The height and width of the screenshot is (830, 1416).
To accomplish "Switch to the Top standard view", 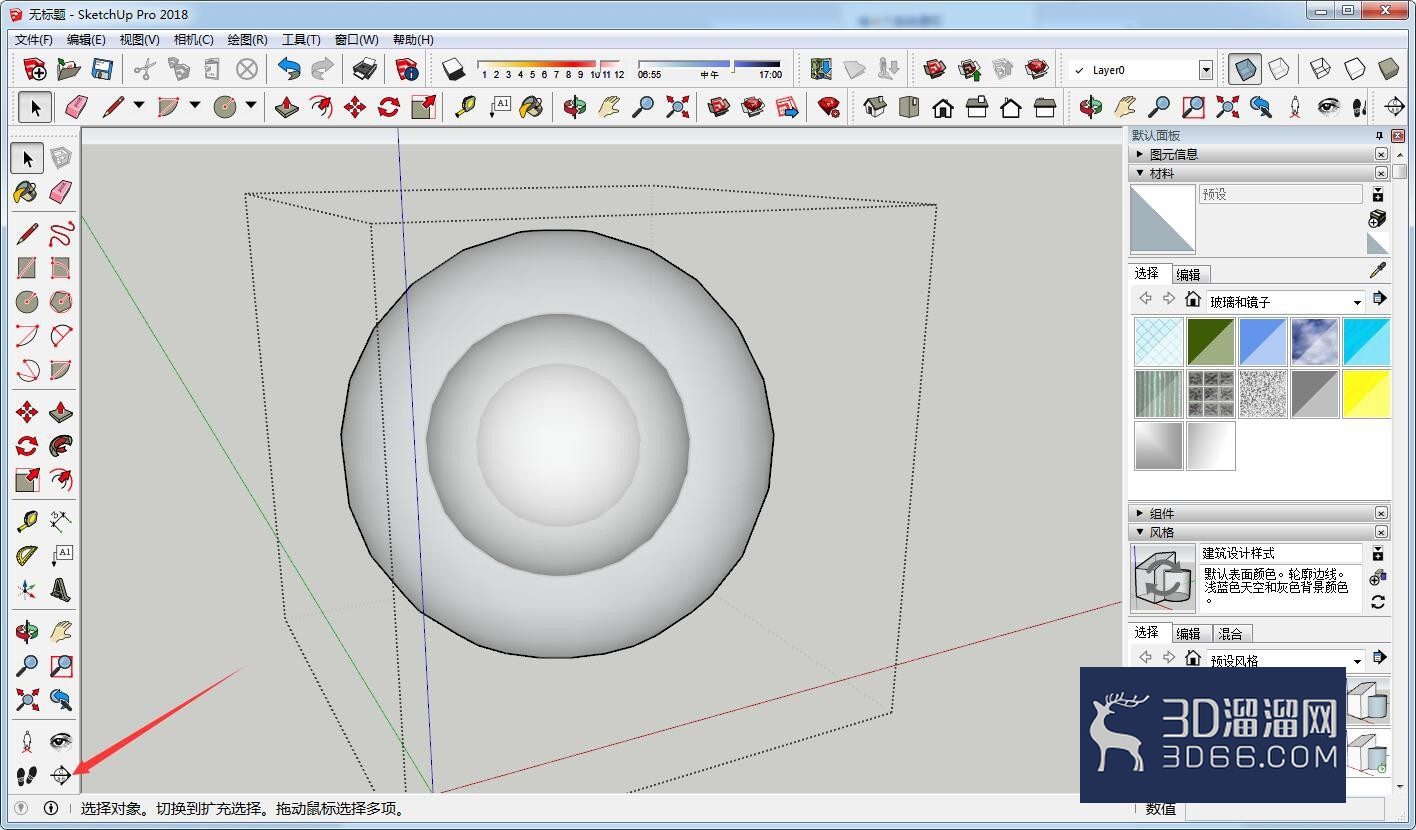I will (x=909, y=107).
